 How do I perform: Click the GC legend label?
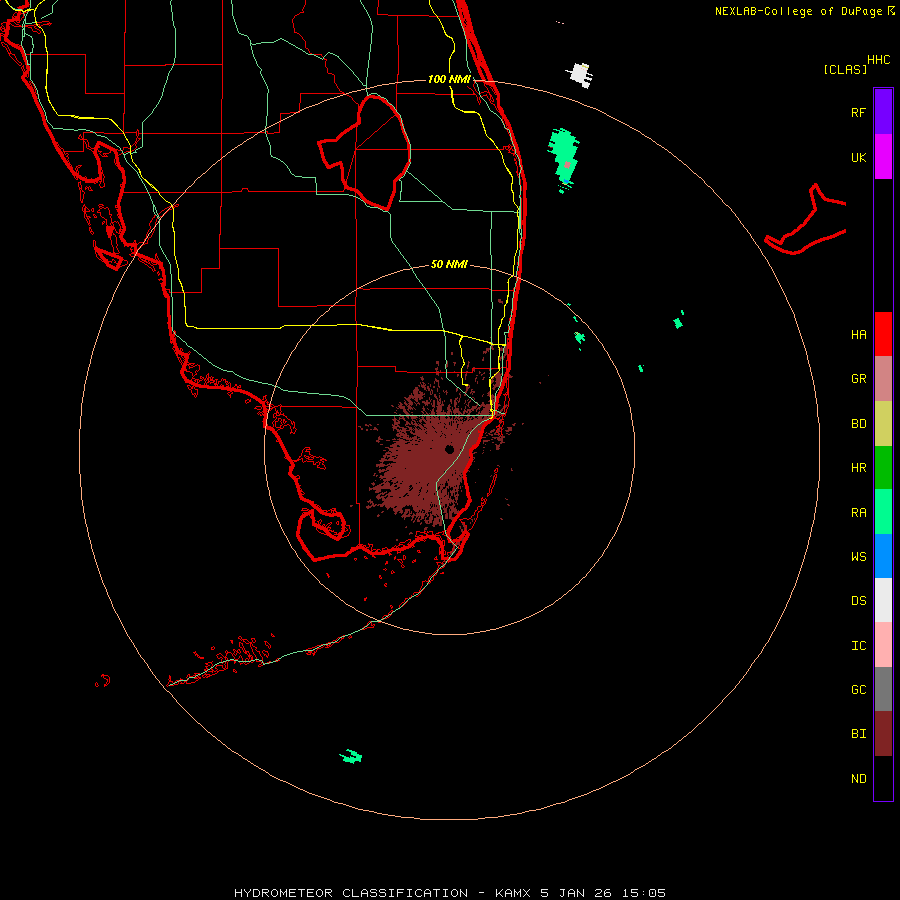(858, 689)
